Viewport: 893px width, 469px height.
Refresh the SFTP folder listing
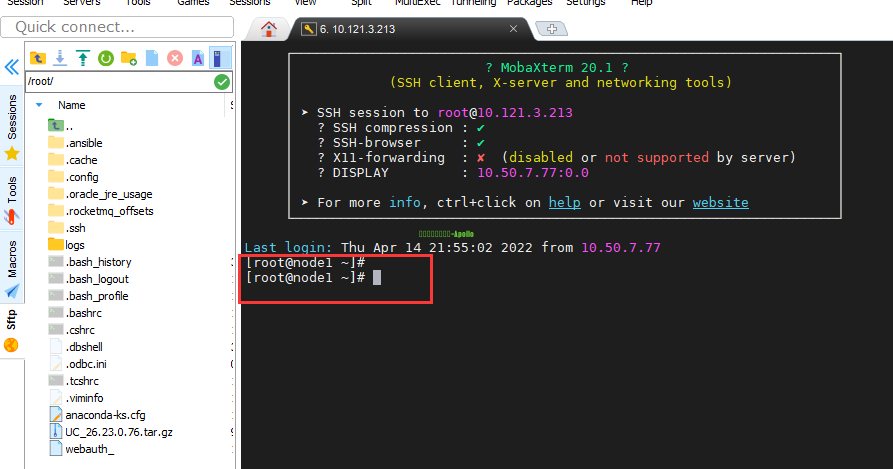(x=105, y=58)
